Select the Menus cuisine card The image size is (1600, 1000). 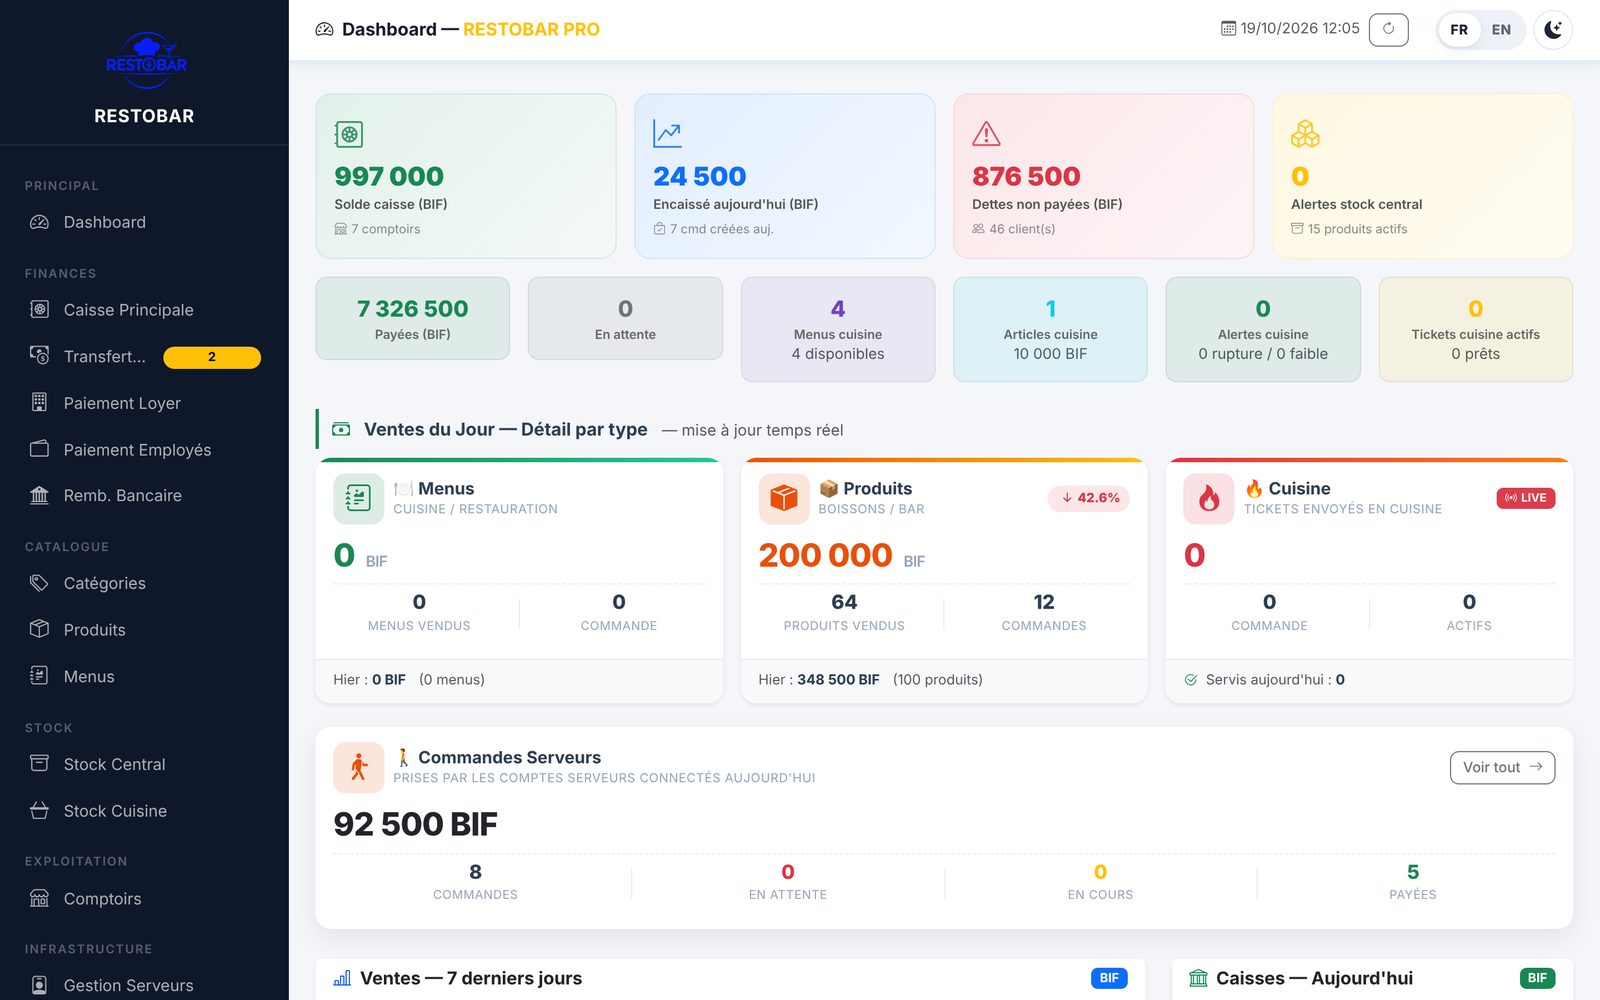(838, 329)
